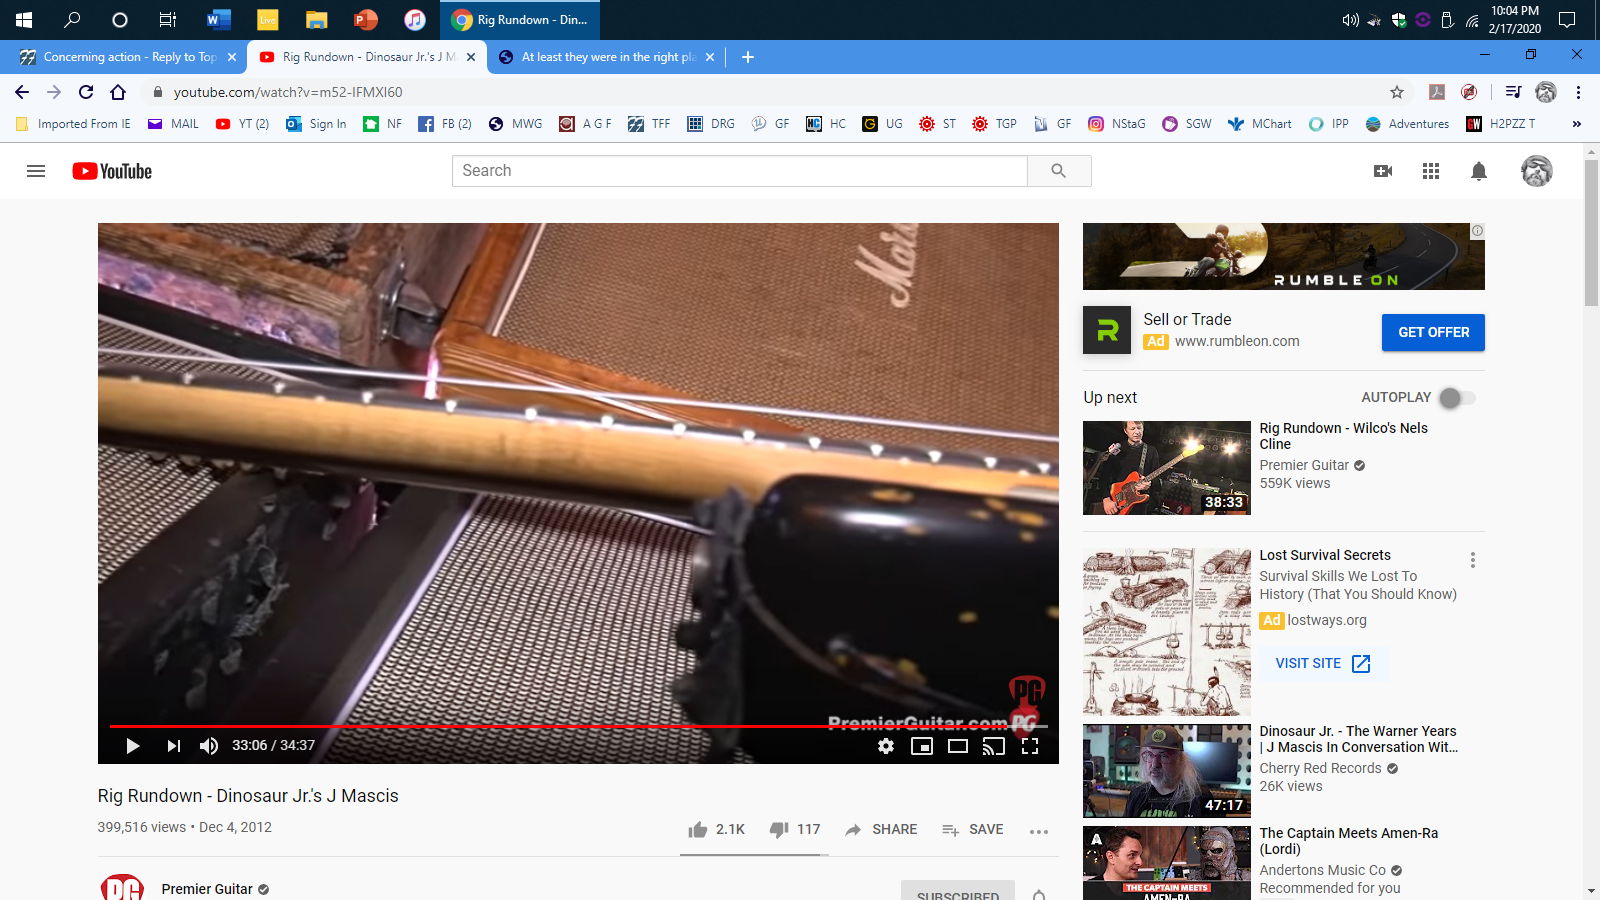
Task: Select the Rig Rundown Dinosaur Jr. tab
Action: 366,57
